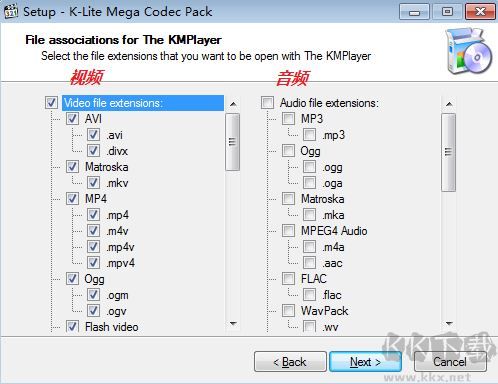Uncheck the .mp4v extension checkbox
Screen dimensions: 498x384
(x=94, y=247)
